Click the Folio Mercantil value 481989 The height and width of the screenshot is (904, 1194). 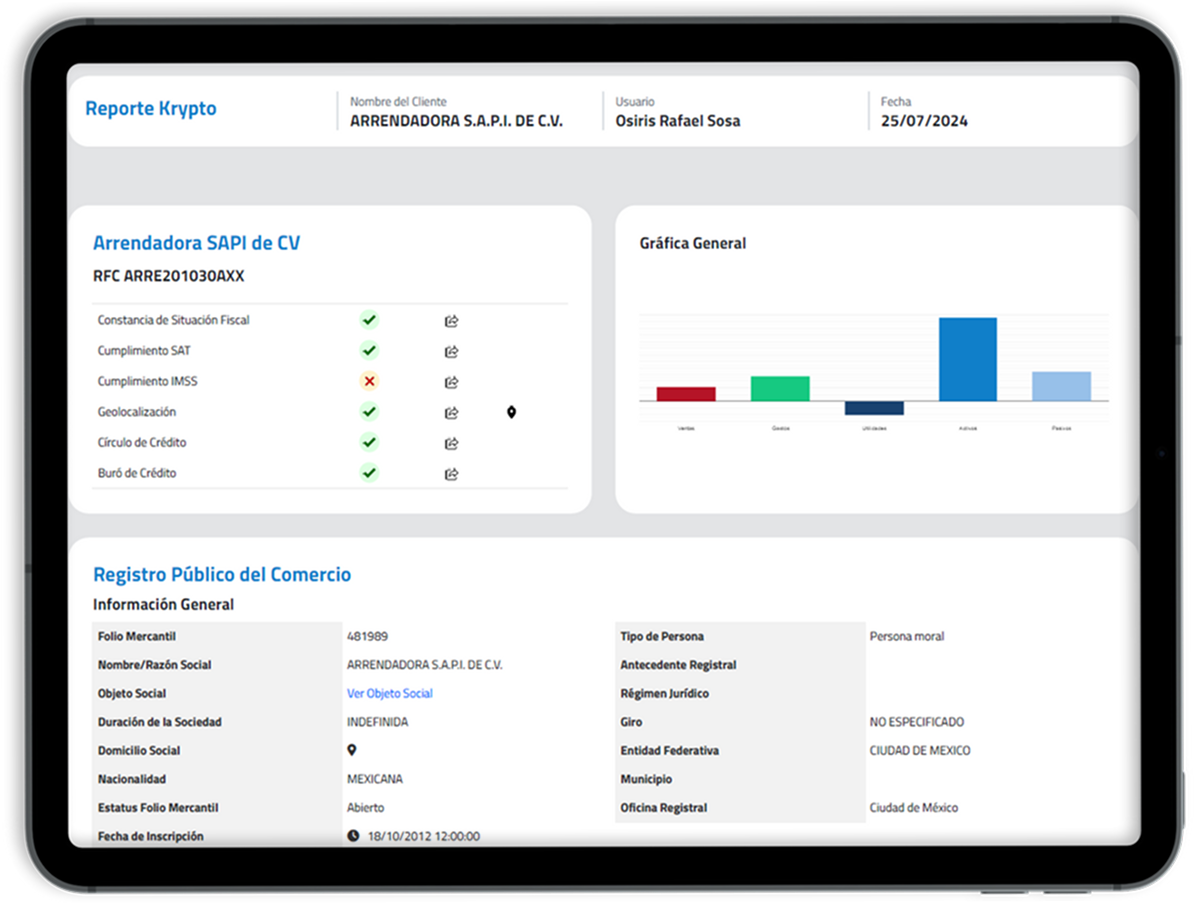(367, 636)
